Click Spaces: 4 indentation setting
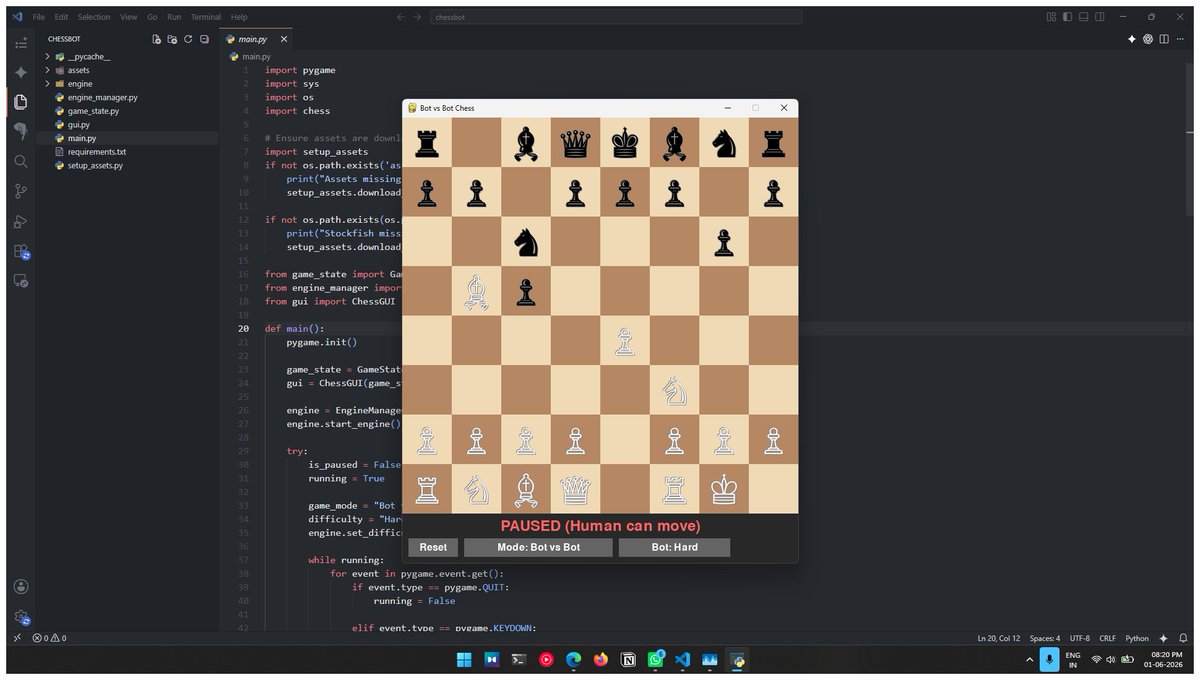This screenshot has width=1200, height=680. click(1045, 638)
